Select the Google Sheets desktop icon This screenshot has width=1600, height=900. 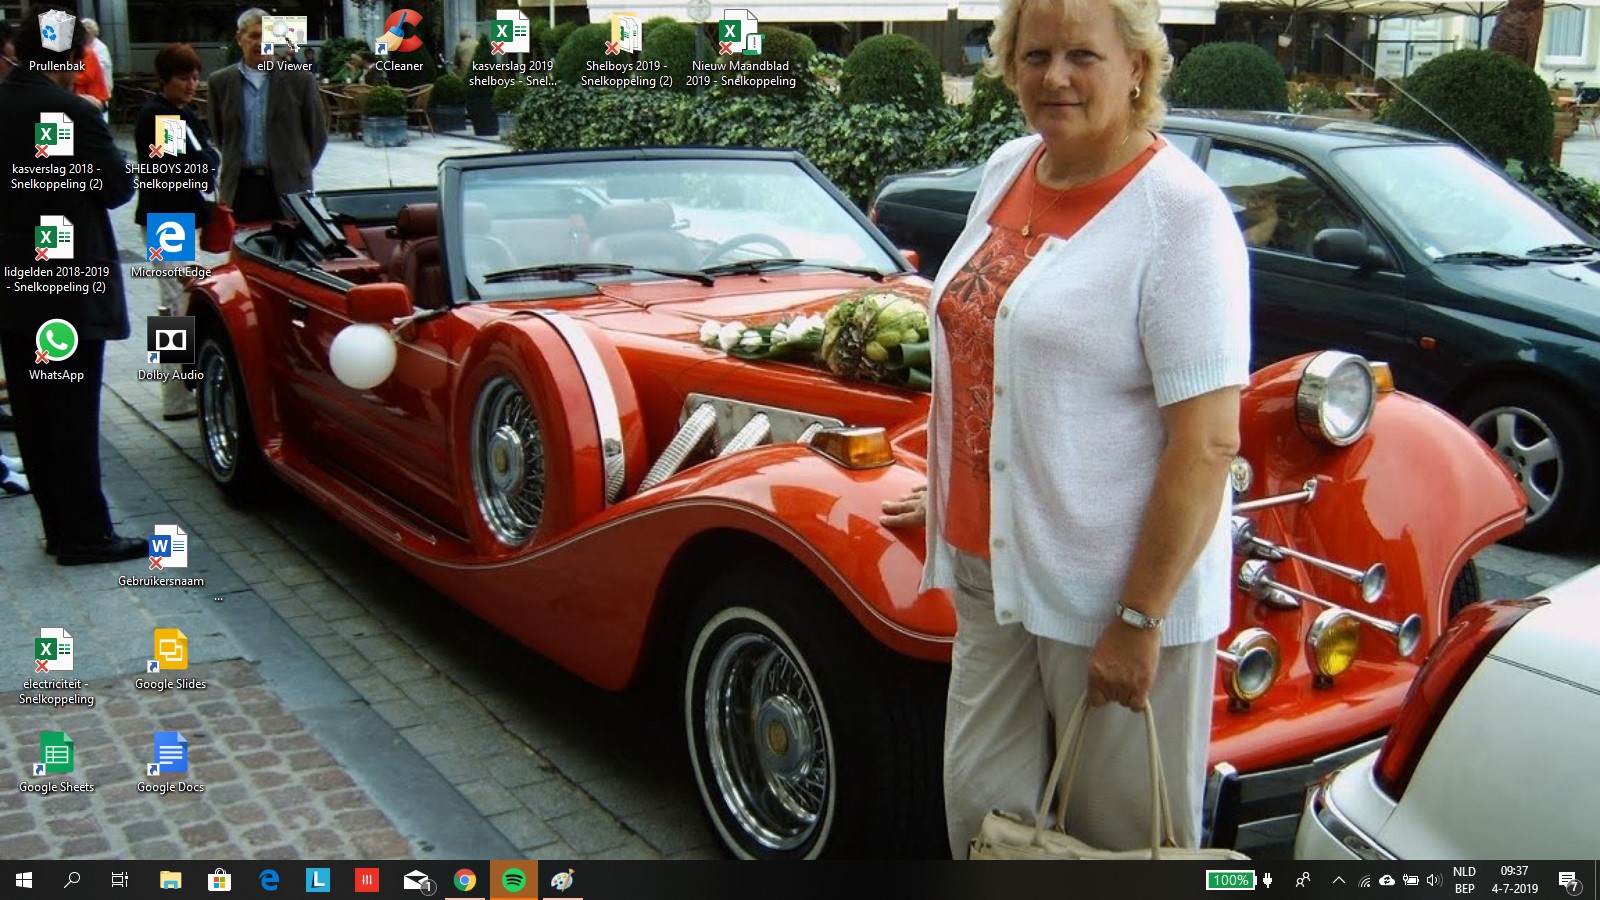click(x=56, y=757)
